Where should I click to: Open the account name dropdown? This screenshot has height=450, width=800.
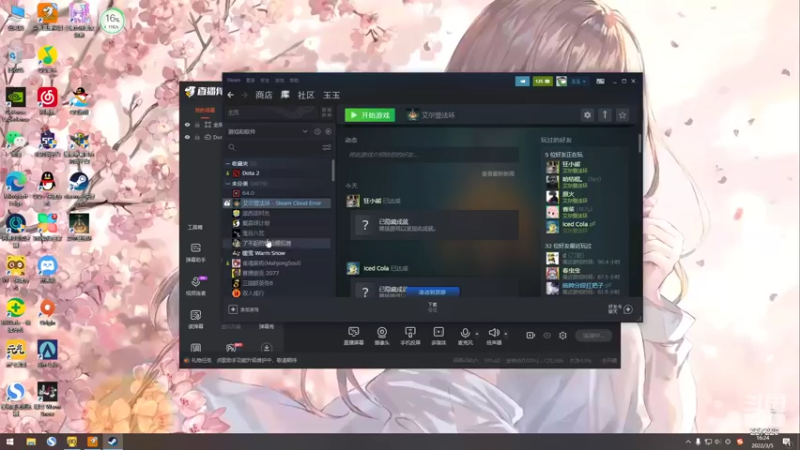point(579,81)
